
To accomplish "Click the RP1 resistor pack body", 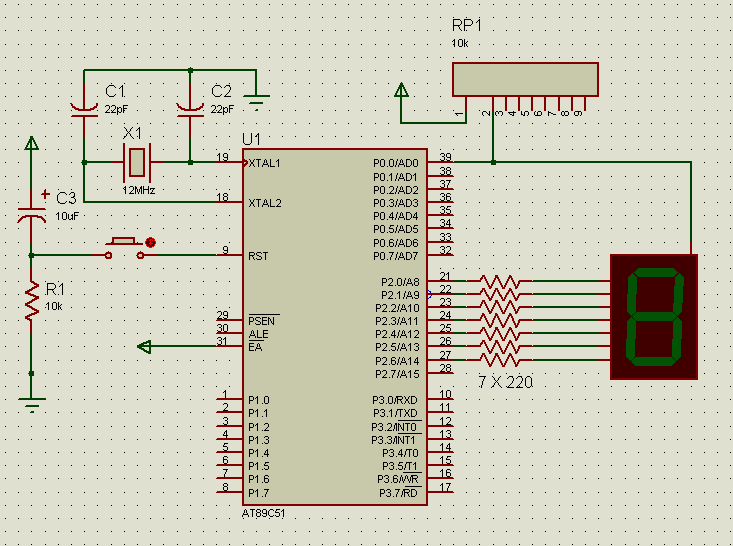I will tap(525, 79).
